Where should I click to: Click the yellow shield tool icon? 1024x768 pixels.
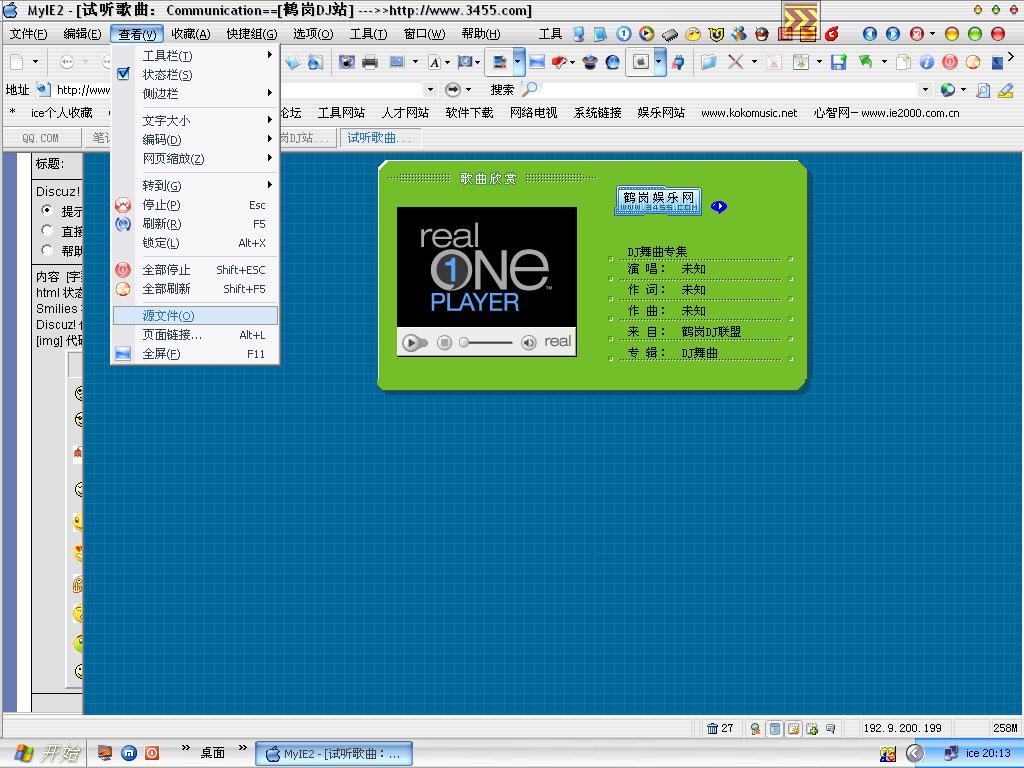(x=716, y=34)
